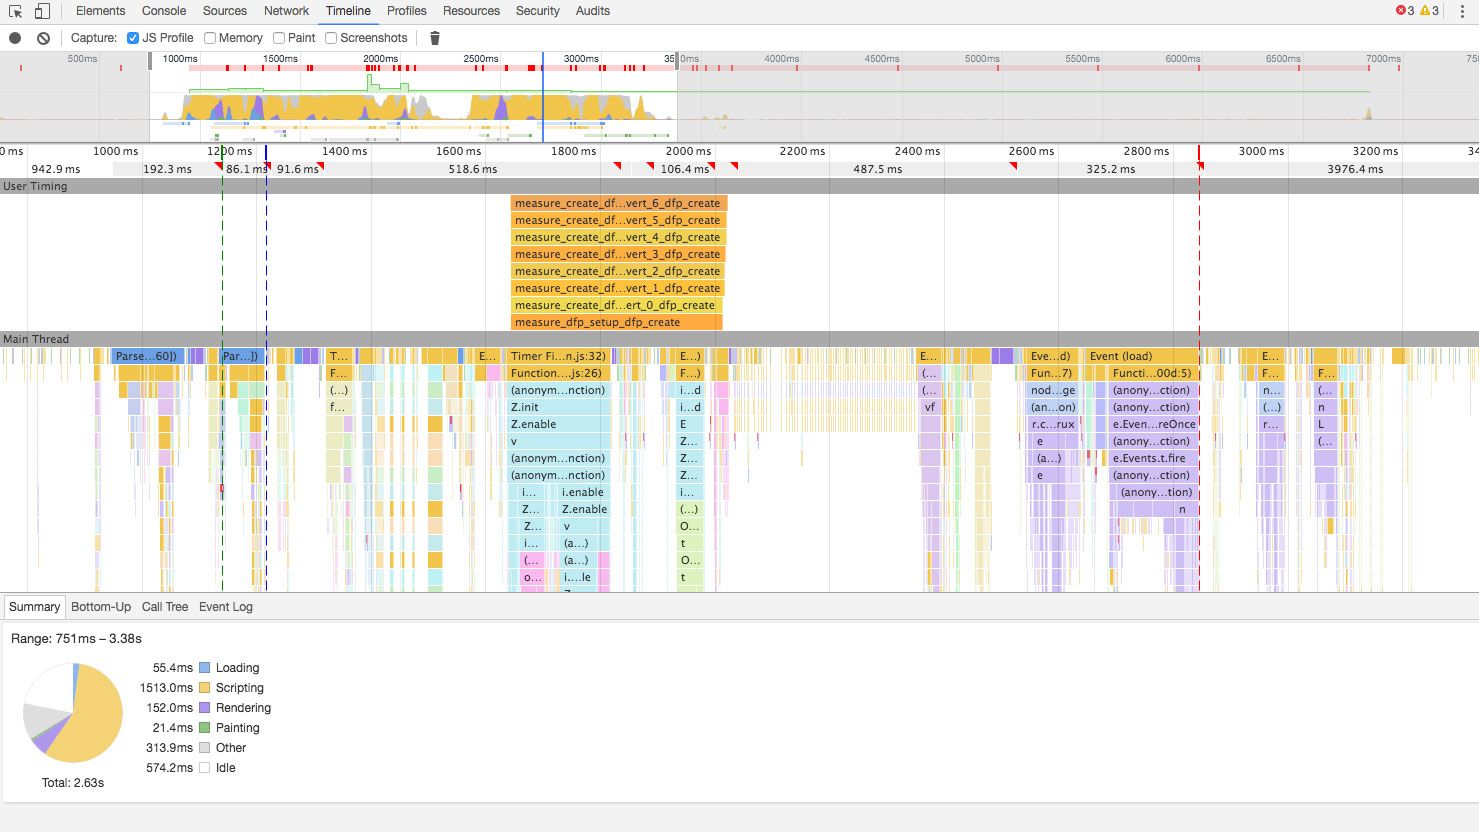Viewport: 1479px width, 832px height.
Task: Open the Resources tab
Action: point(472,11)
